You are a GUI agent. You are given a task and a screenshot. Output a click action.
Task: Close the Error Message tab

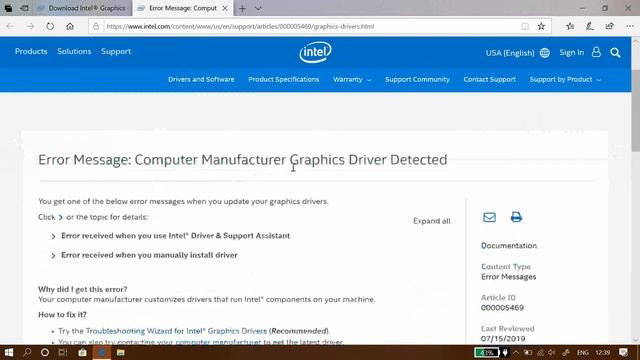225,8
